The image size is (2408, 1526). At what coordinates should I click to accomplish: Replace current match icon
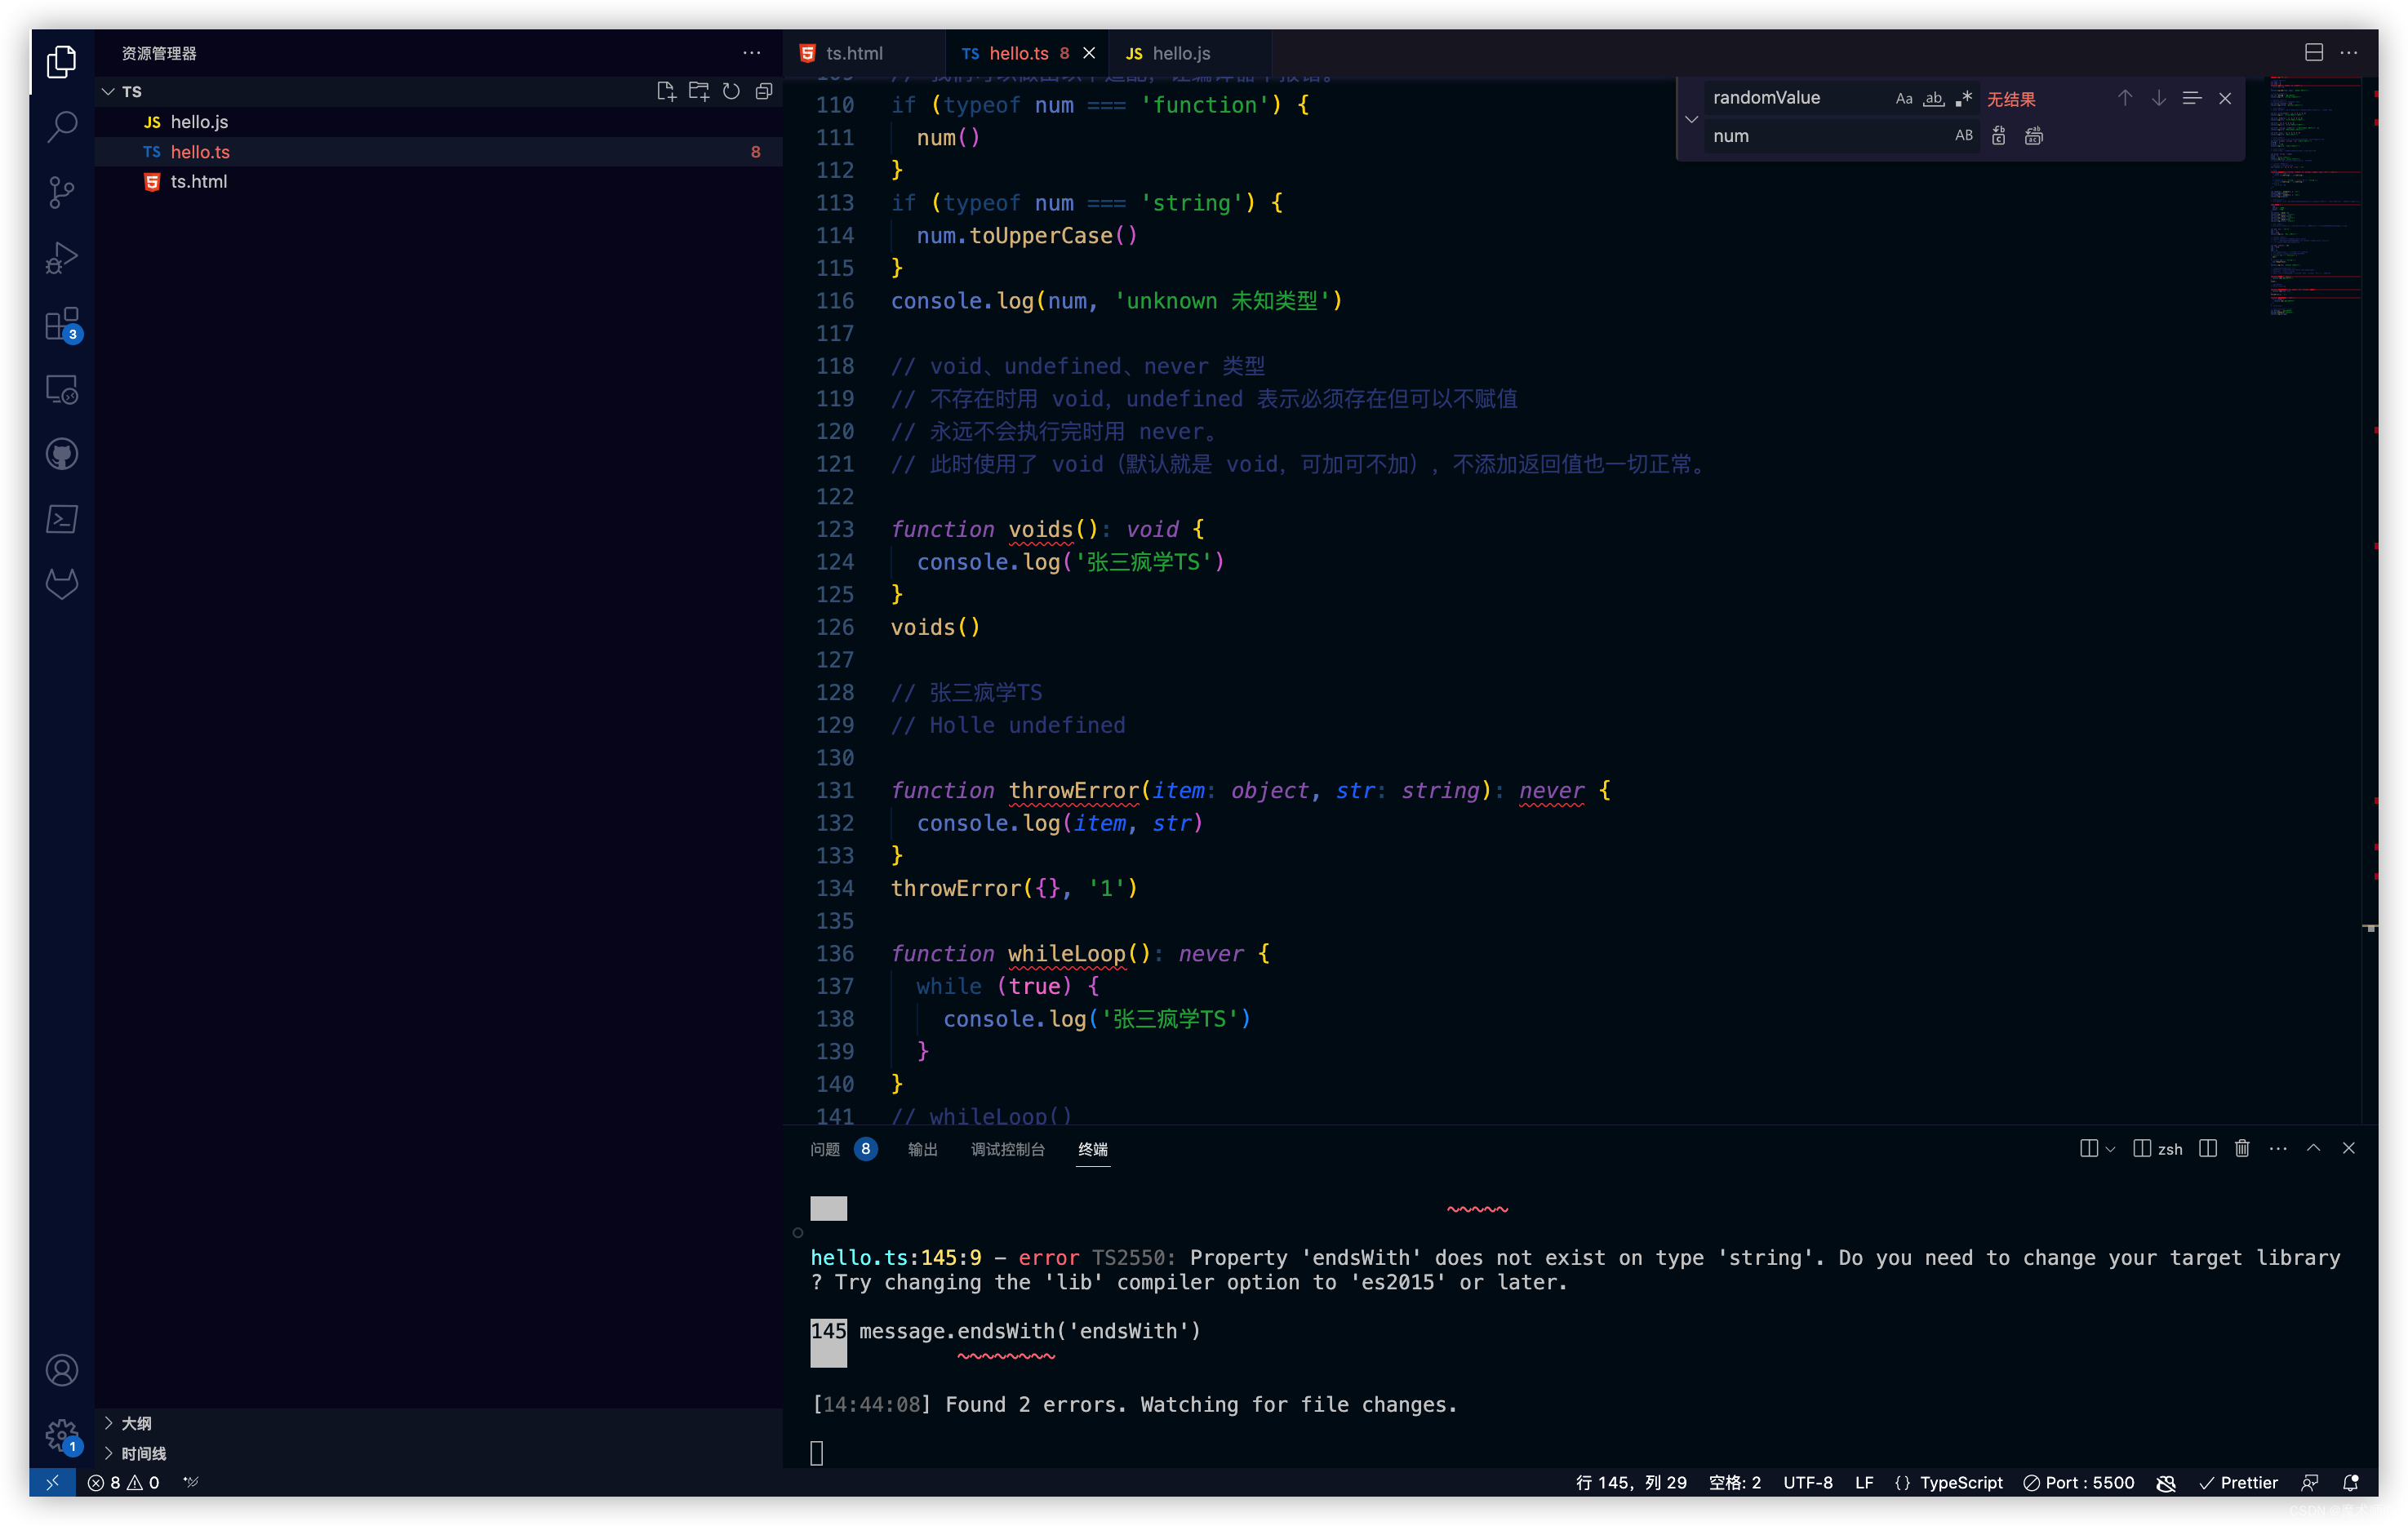(x=1998, y=136)
